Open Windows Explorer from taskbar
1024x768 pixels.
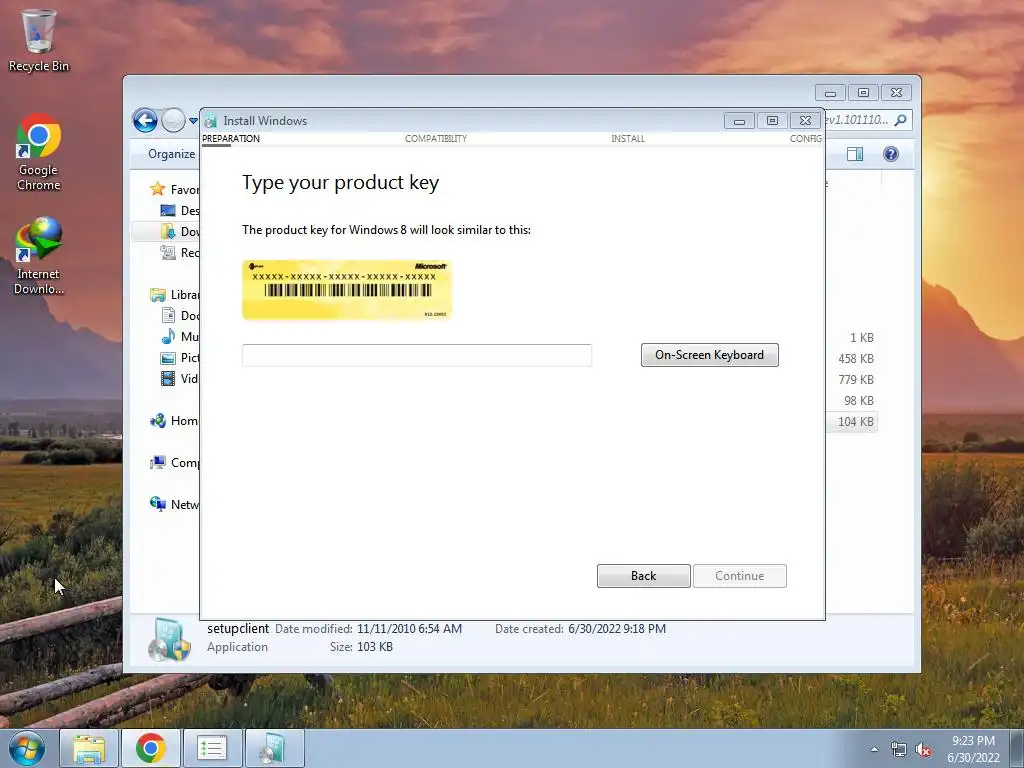coord(89,748)
